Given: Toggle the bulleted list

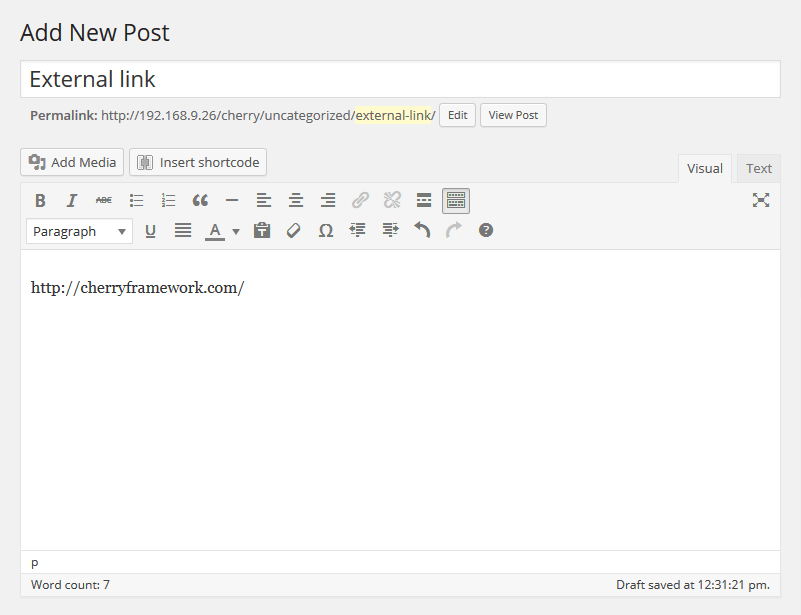Looking at the screenshot, I should [x=135, y=200].
